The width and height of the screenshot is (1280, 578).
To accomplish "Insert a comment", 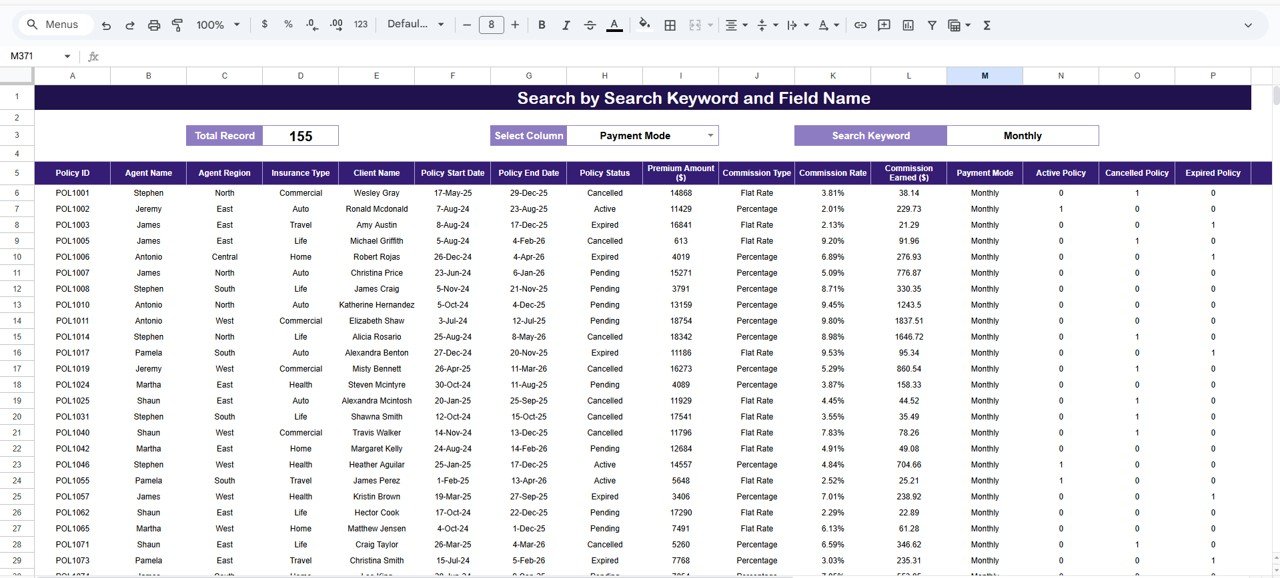I will tap(883, 24).
